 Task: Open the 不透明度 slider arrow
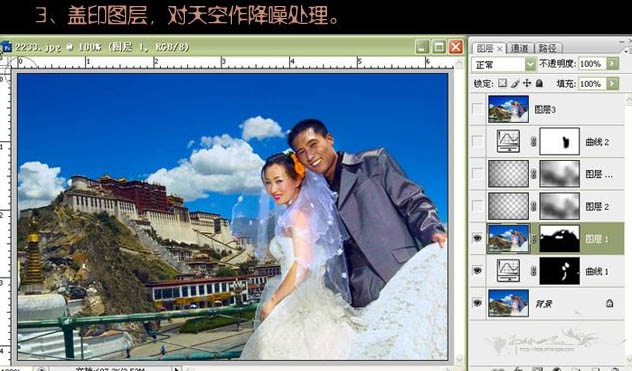[613, 64]
